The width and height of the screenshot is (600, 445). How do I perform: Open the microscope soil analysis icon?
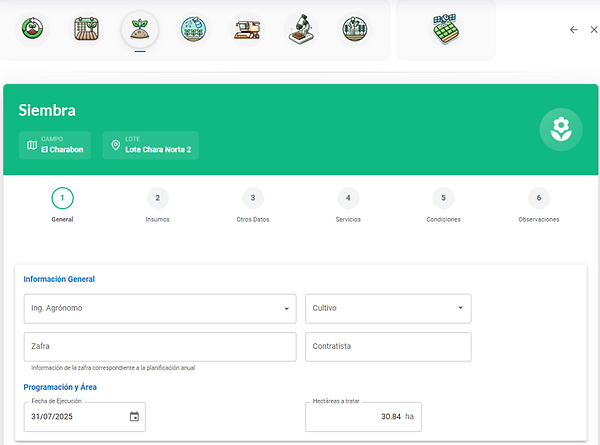[301, 29]
